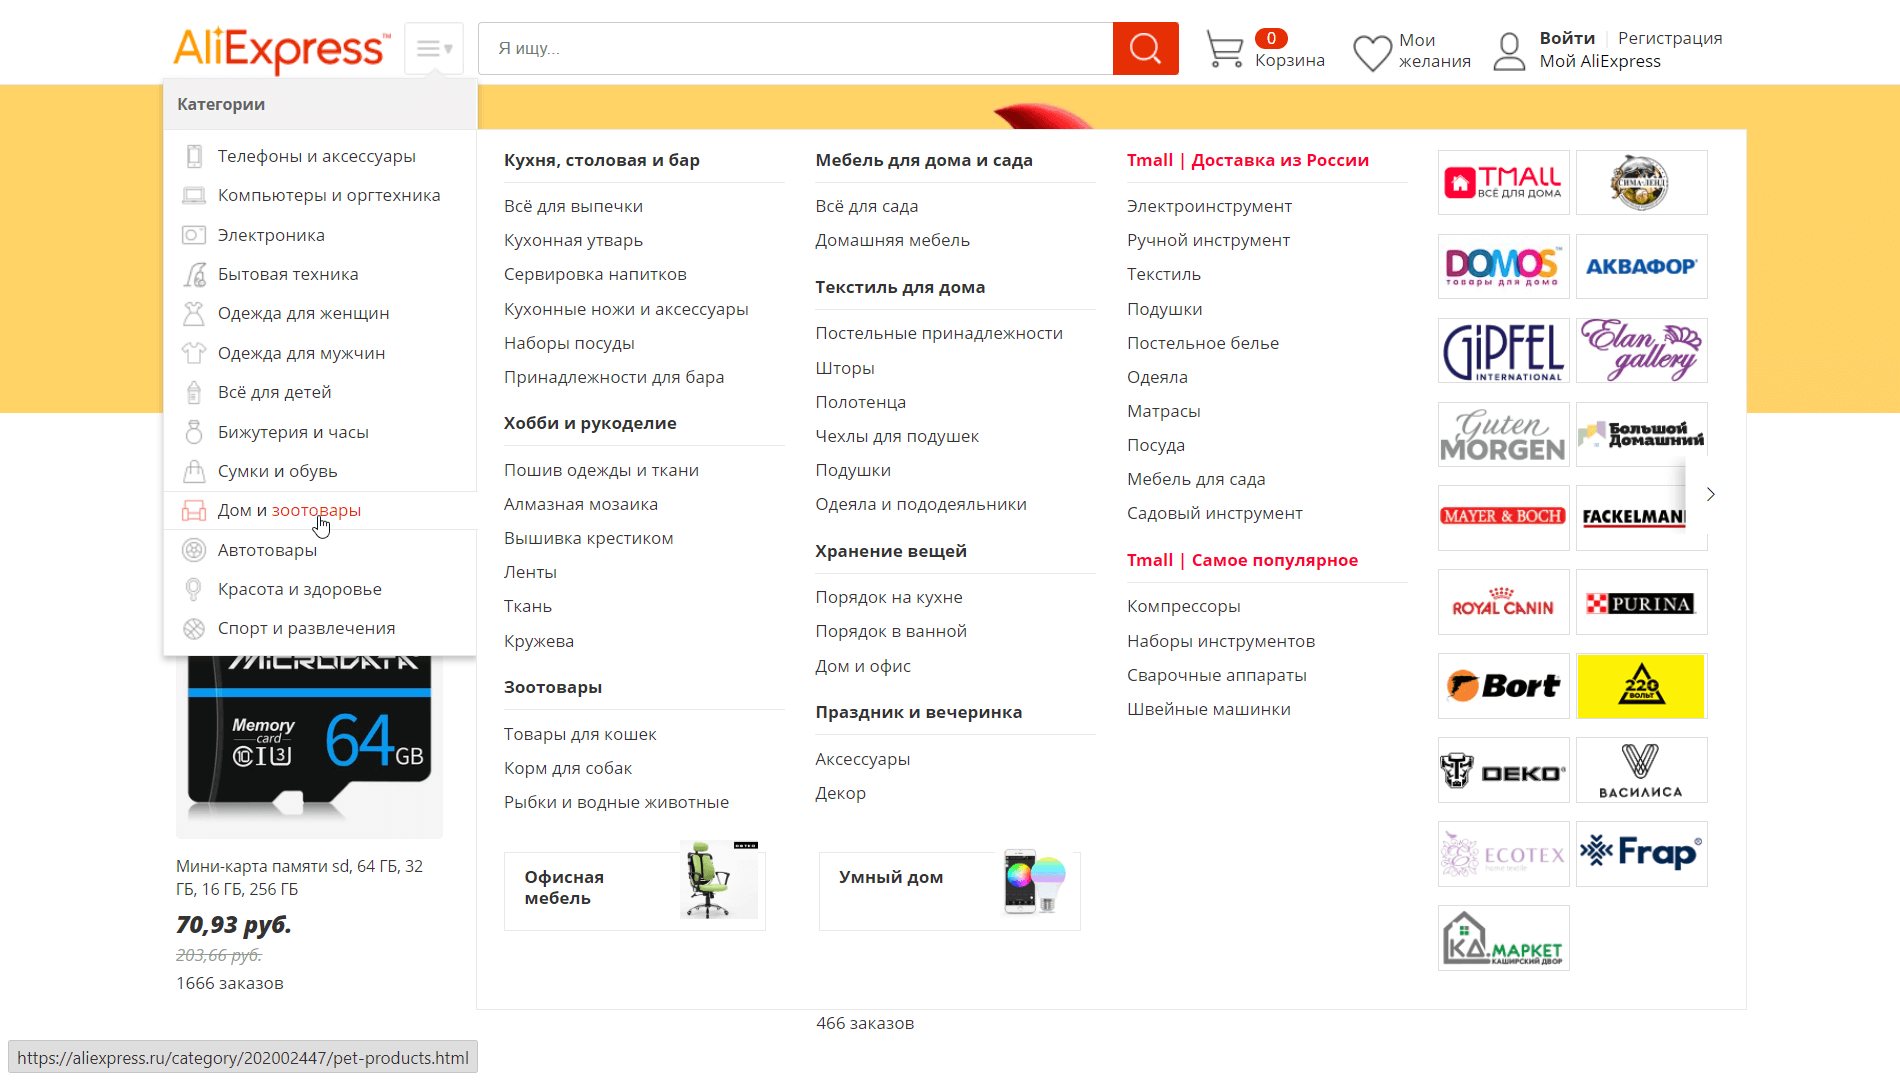Screen dimensions: 1900x1080
Task: Open the categories hamburger menu button
Action: pos(434,48)
